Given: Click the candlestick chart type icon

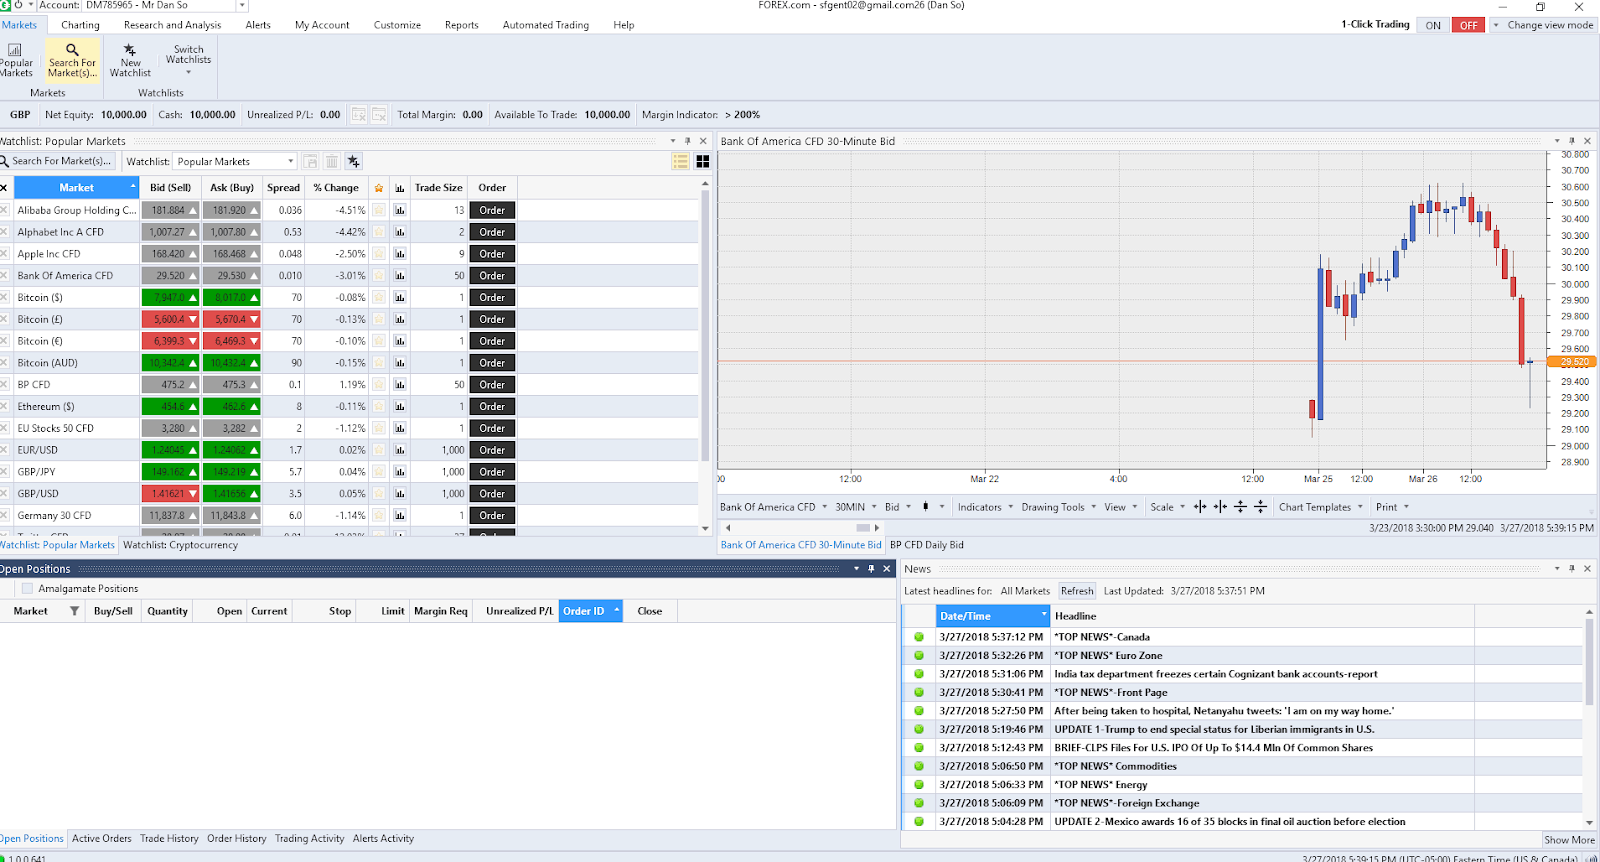Looking at the screenshot, I should [926, 507].
